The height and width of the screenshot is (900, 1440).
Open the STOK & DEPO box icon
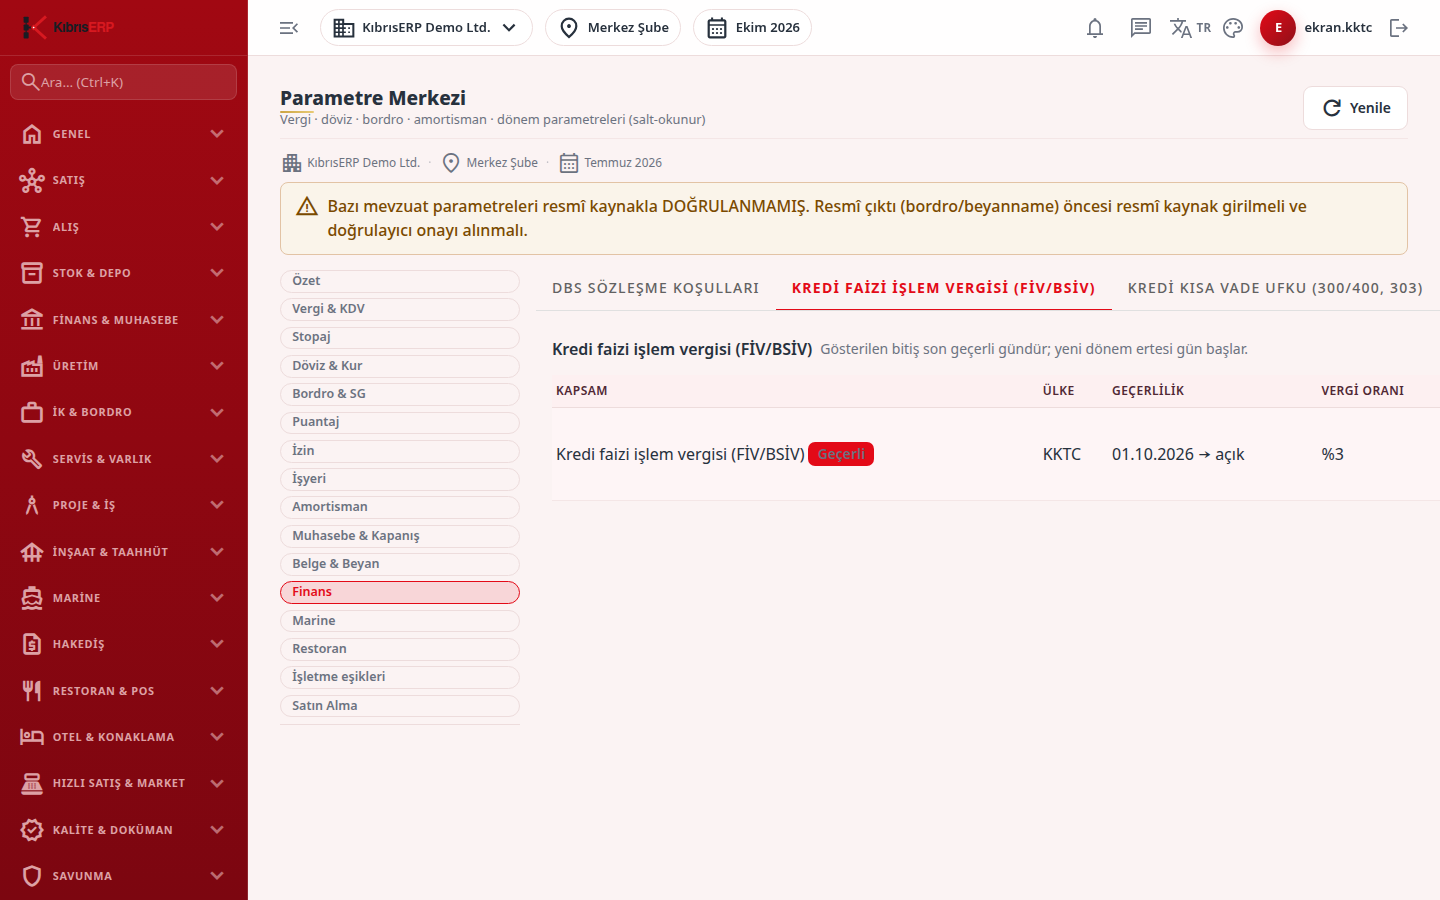pos(32,273)
